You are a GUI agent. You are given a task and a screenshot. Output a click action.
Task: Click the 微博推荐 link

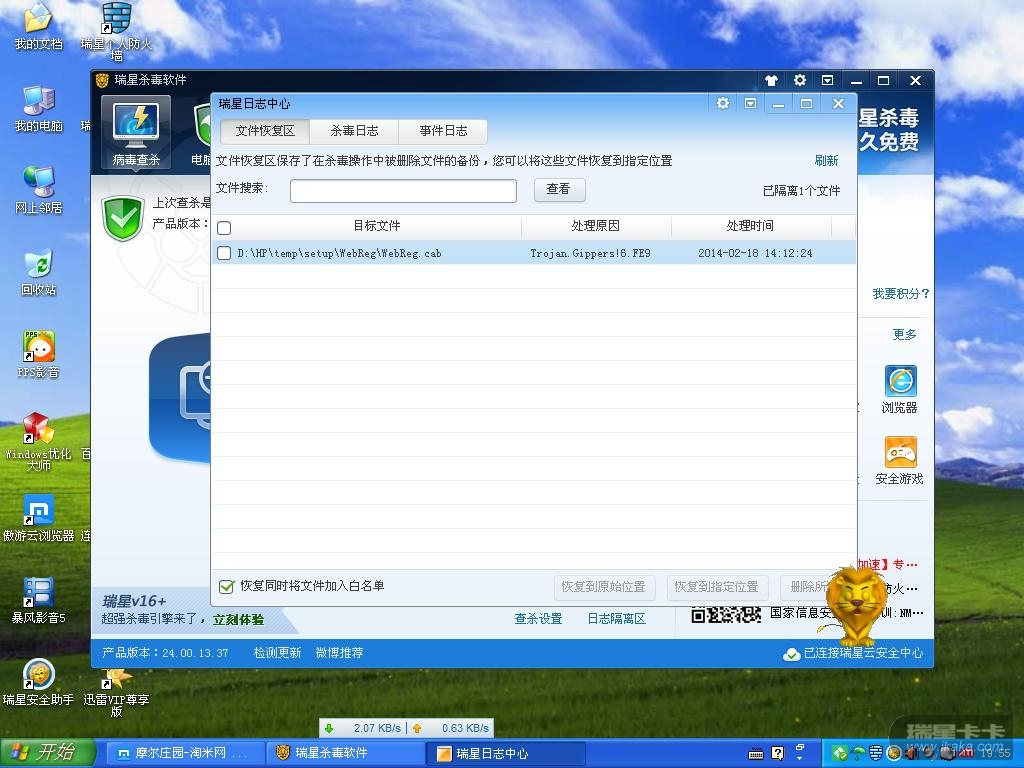(340, 652)
